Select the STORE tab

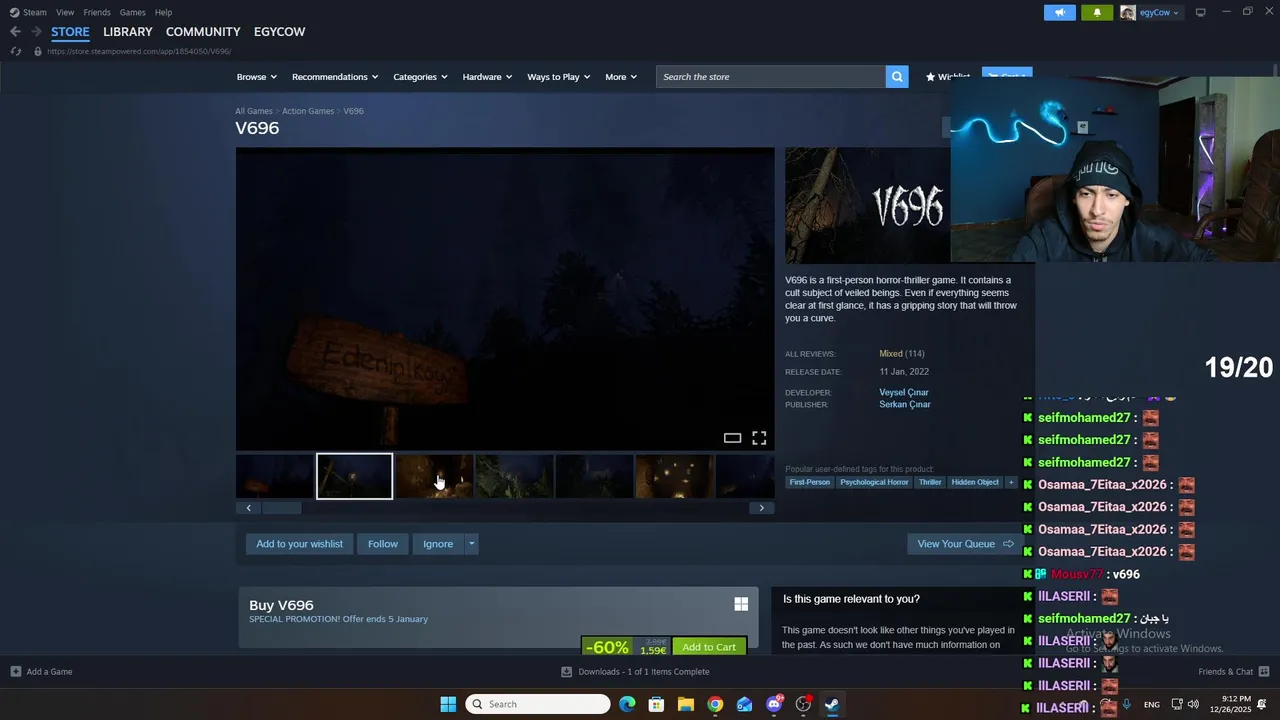(x=70, y=32)
